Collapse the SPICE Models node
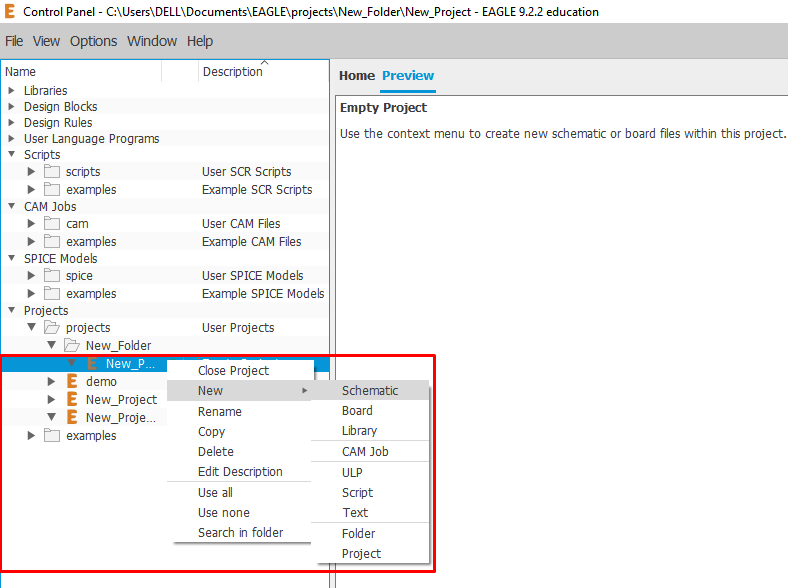Screen dimensions: 788x588 pos(12,258)
